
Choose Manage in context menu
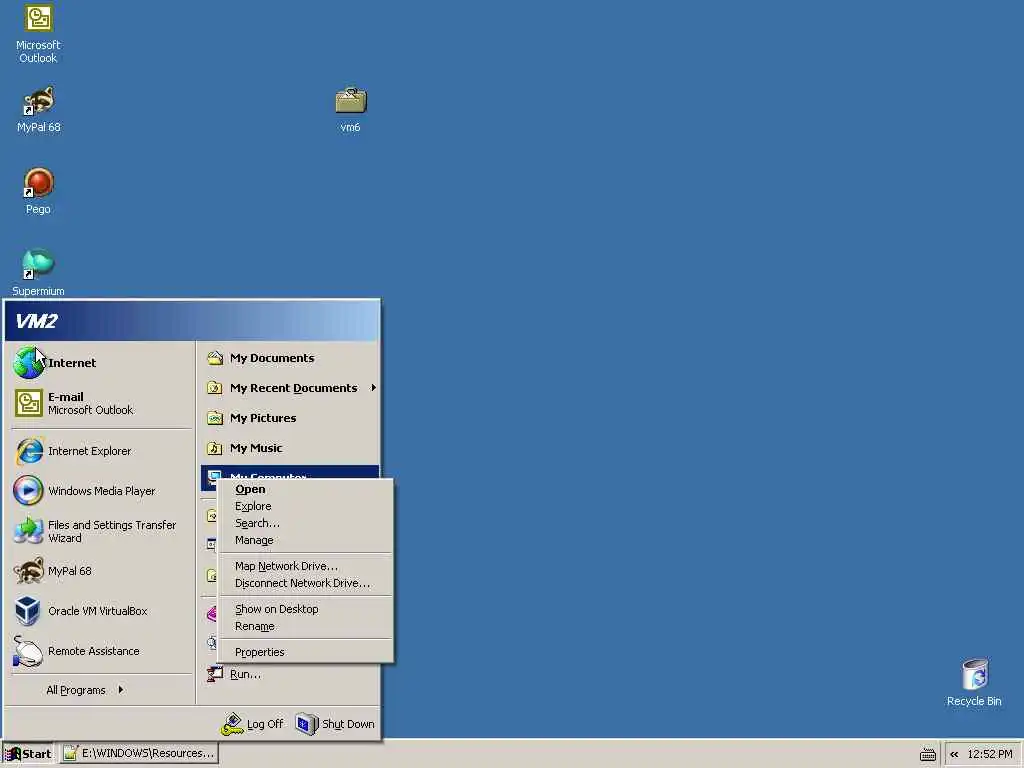coord(306,540)
